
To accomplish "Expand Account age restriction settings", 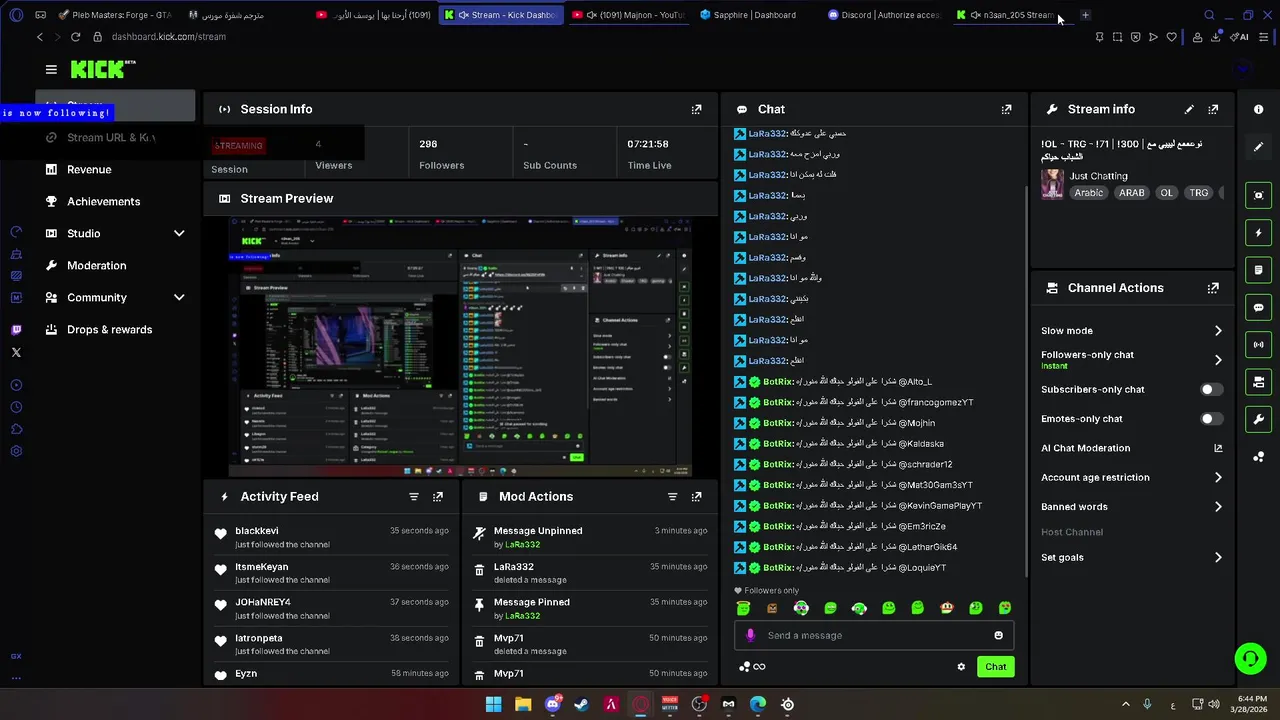I will (1218, 478).
